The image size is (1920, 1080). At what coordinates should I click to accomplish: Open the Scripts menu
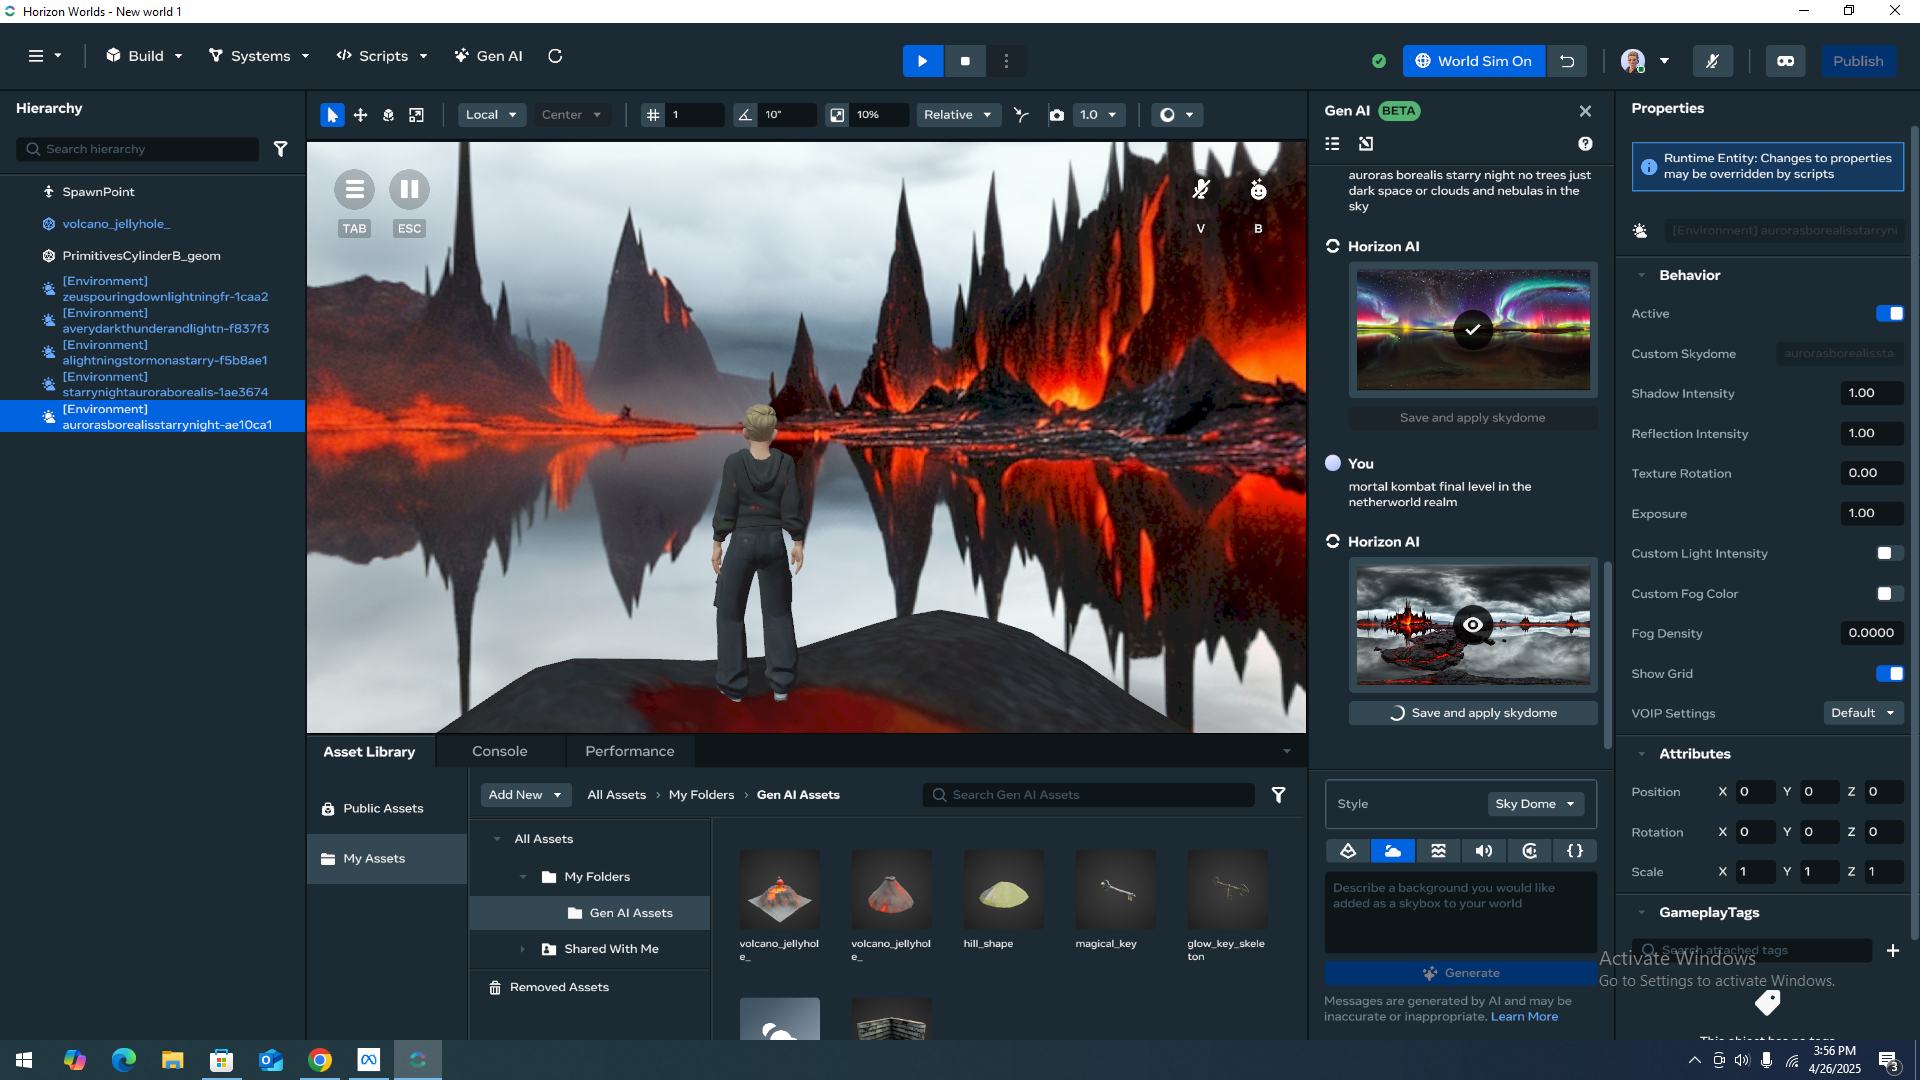coord(382,56)
